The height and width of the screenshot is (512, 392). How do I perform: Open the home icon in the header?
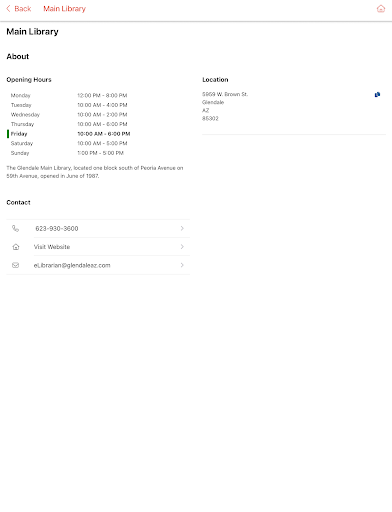point(381,9)
